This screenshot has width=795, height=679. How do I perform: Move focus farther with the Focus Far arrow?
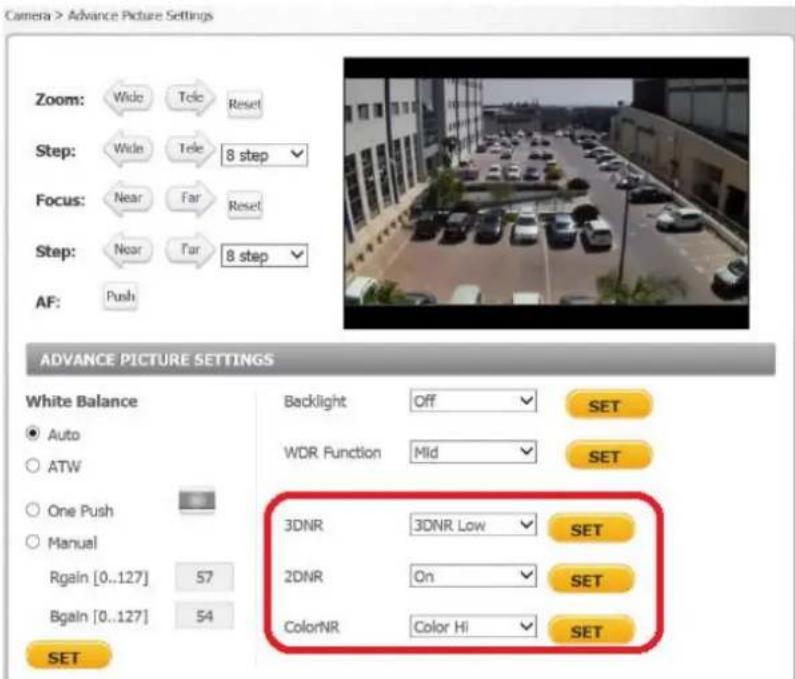[190, 198]
